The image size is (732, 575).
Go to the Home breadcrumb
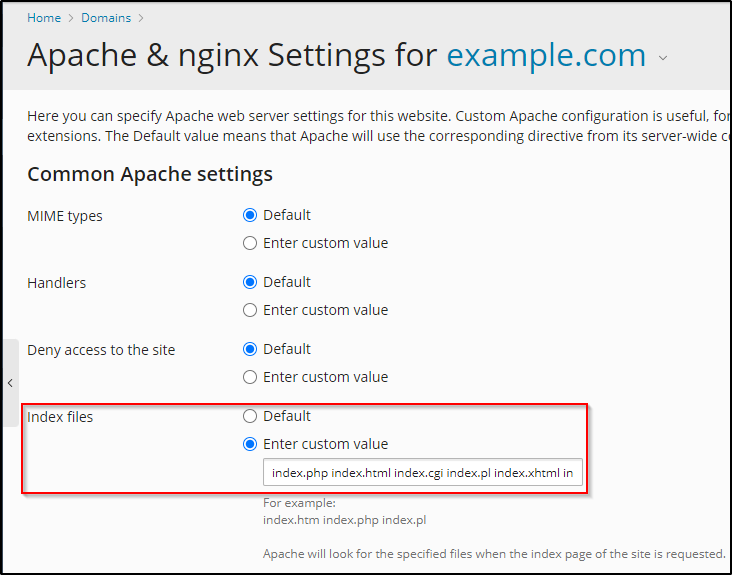pos(44,18)
